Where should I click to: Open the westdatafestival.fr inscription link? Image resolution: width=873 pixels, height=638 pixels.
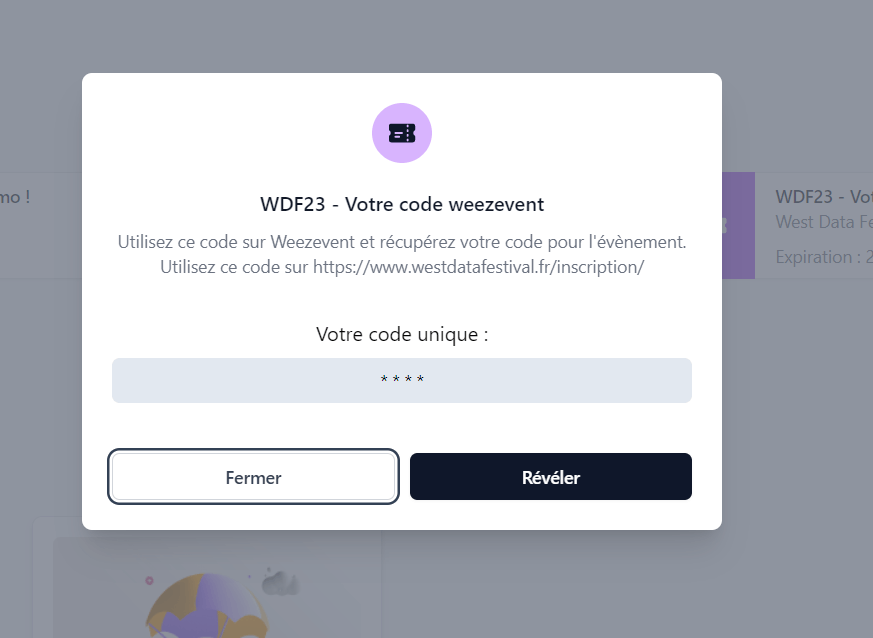478,267
